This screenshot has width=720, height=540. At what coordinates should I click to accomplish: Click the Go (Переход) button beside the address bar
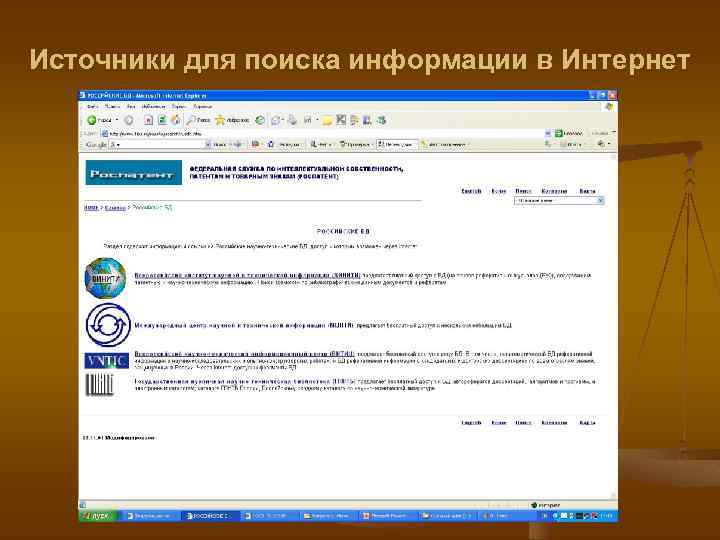coord(568,133)
